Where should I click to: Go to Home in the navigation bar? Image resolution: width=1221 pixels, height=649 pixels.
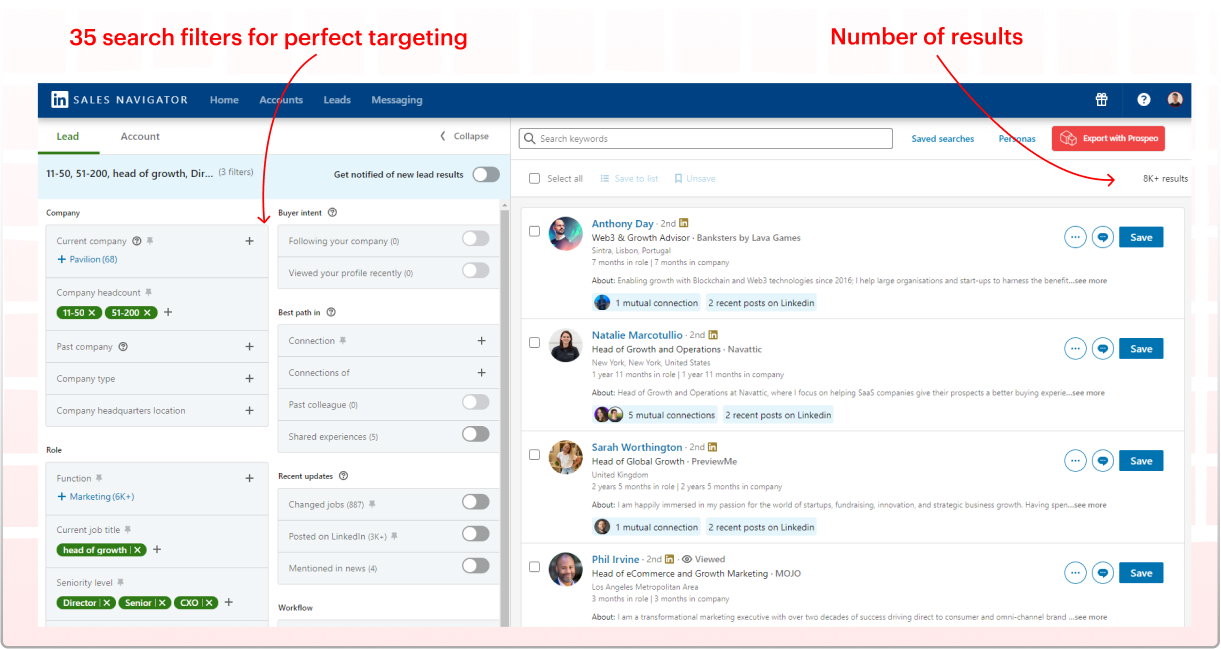point(224,100)
